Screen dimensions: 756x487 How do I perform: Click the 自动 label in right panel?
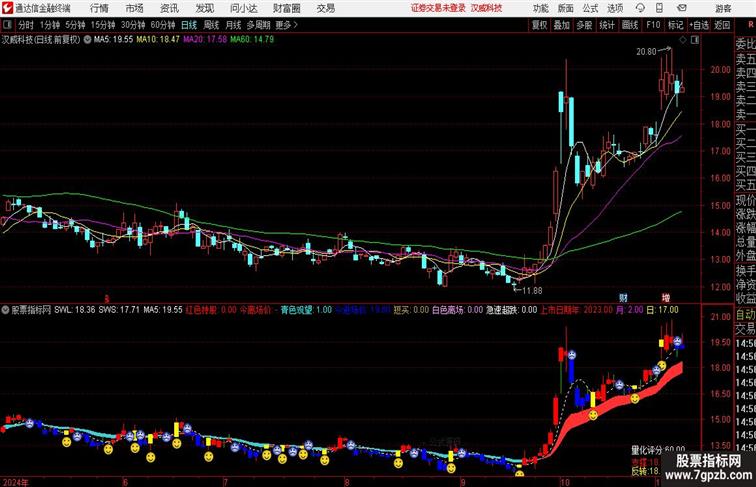click(x=745, y=315)
